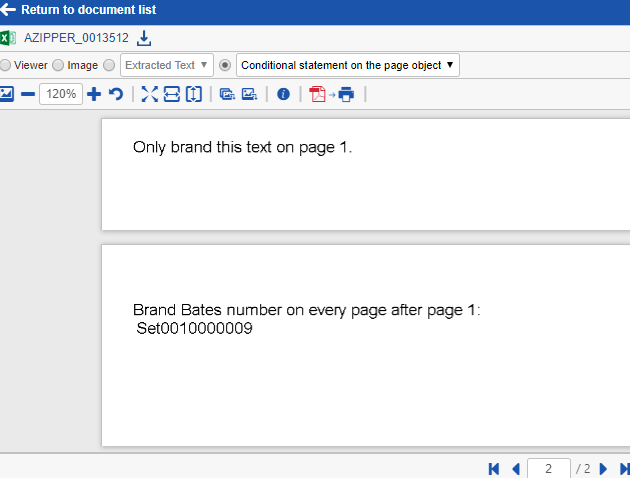
Task: Click the Excel file type icon
Action: [x=8, y=38]
